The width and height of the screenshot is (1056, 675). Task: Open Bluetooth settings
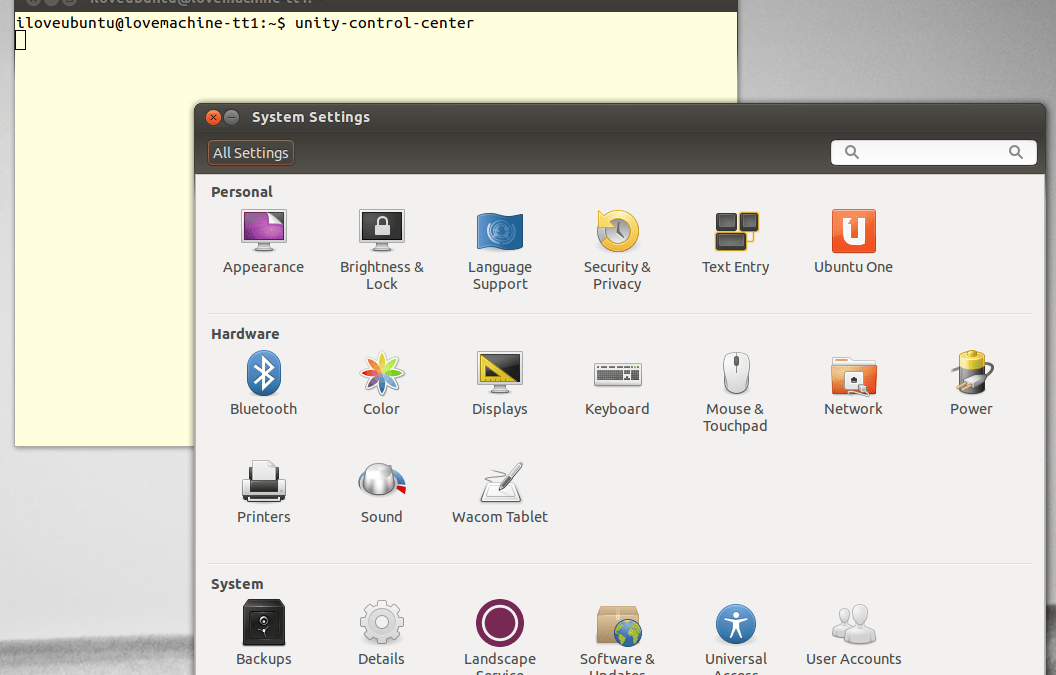tap(263, 383)
